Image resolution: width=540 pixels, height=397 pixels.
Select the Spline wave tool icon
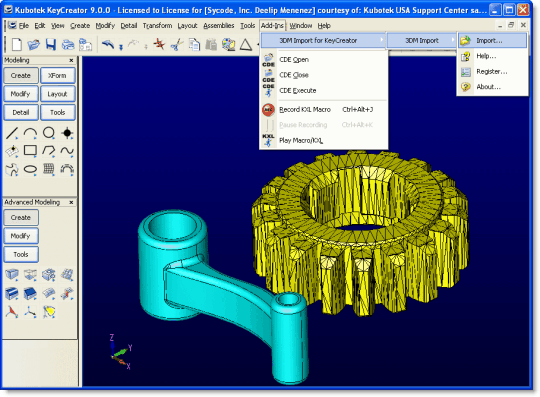(x=67, y=151)
